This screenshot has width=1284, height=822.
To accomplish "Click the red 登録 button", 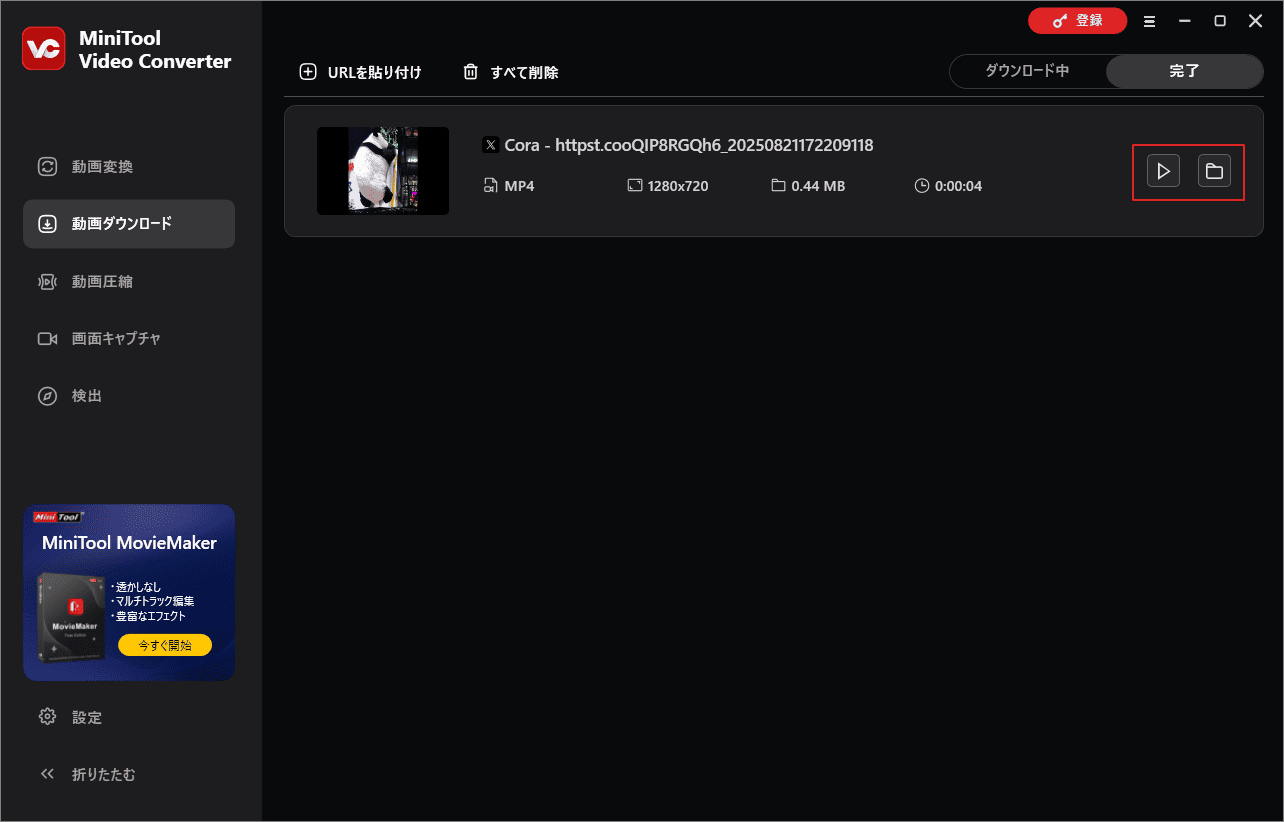I will click(x=1077, y=21).
